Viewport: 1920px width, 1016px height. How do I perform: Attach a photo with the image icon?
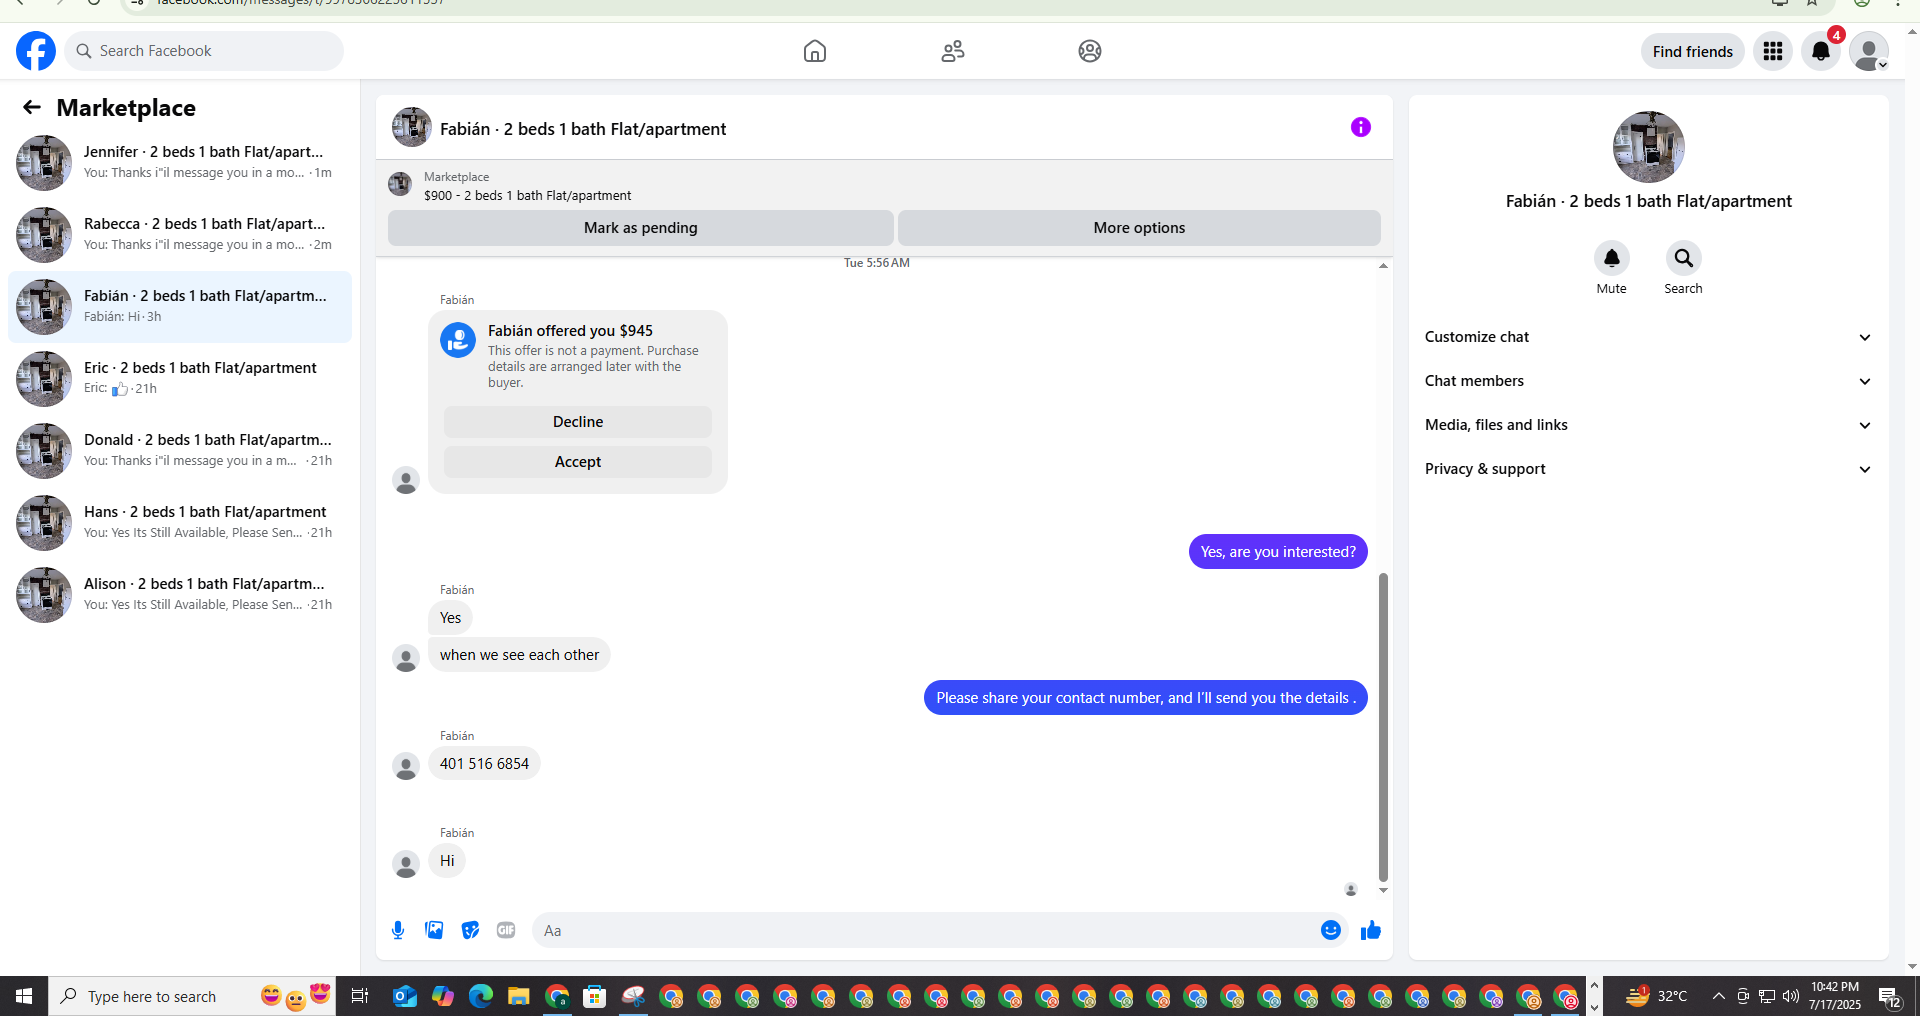click(x=434, y=930)
